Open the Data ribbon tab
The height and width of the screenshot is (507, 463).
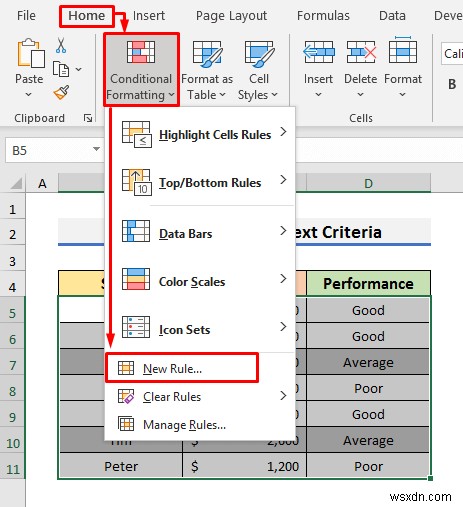tap(392, 16)
